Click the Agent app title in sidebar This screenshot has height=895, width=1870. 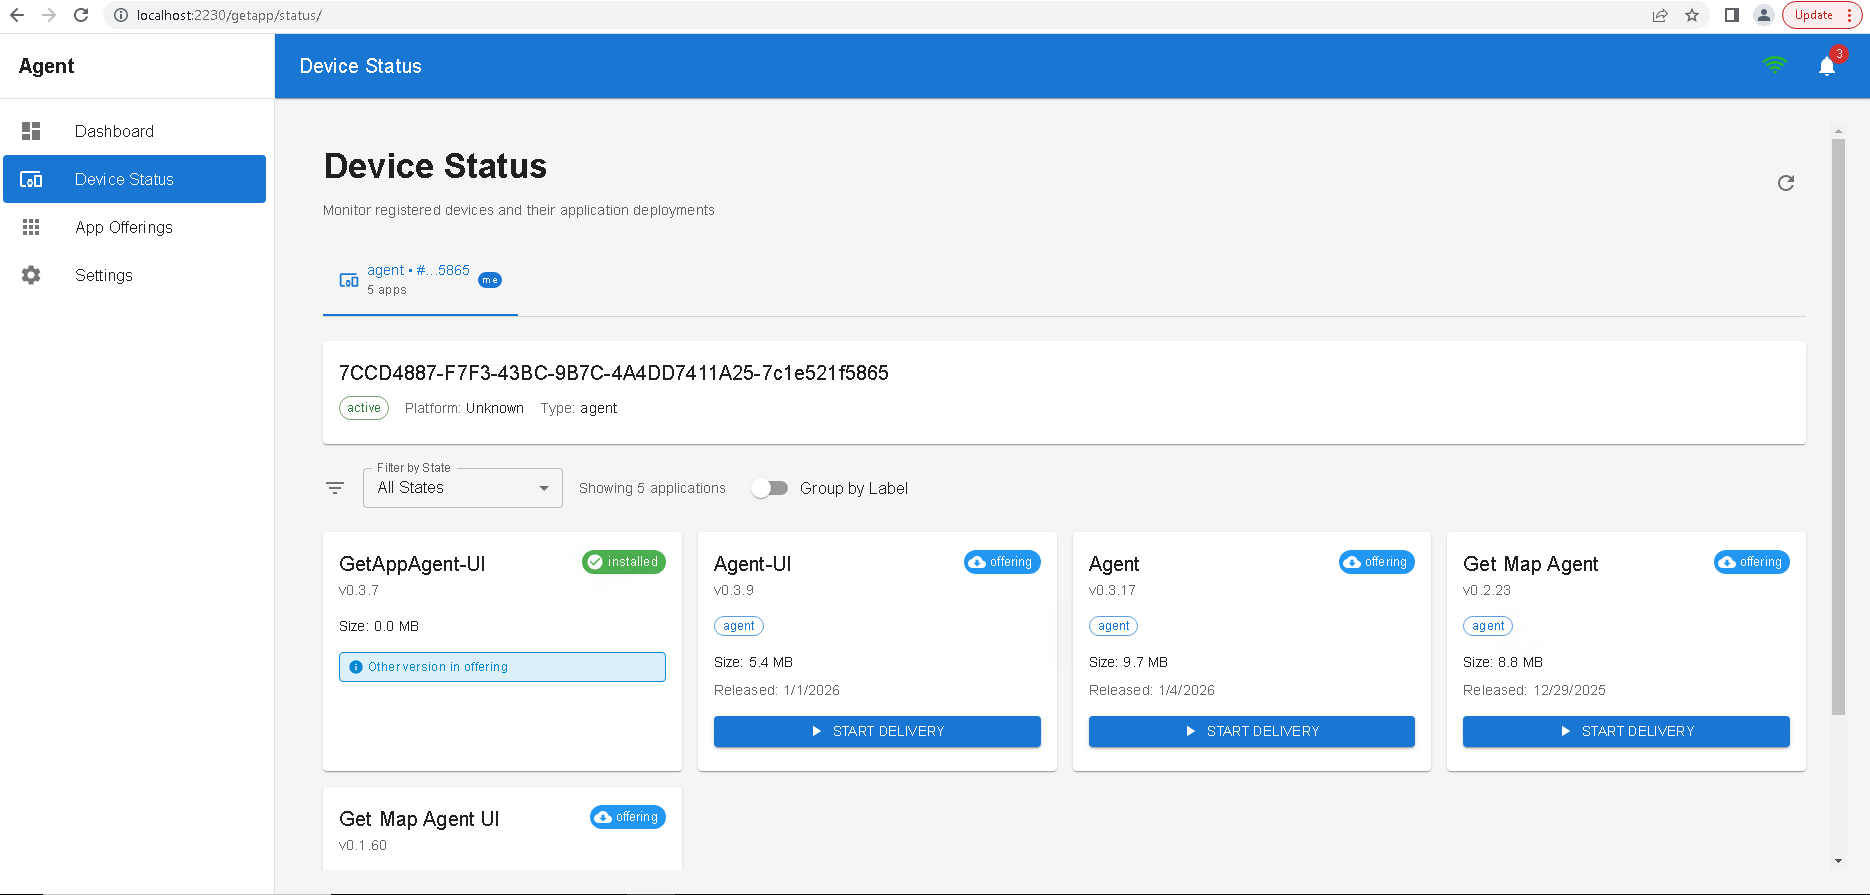46,66
